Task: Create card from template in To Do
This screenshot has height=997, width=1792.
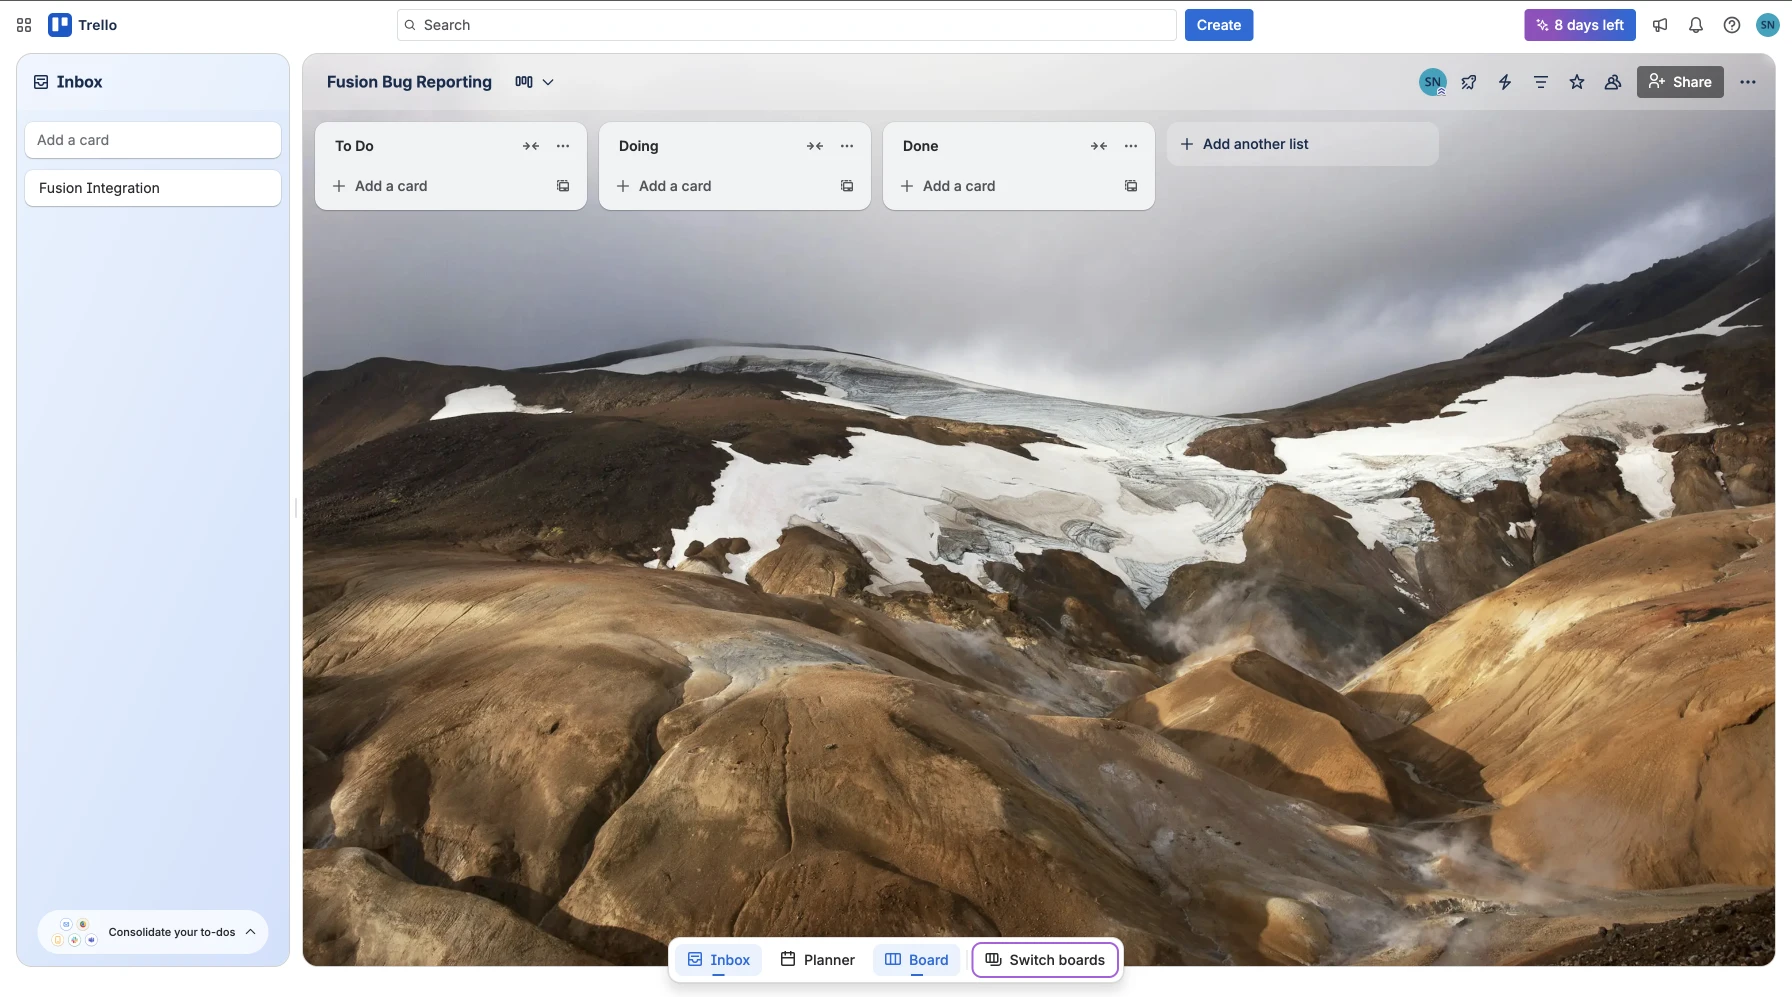Action: point(563,186)
